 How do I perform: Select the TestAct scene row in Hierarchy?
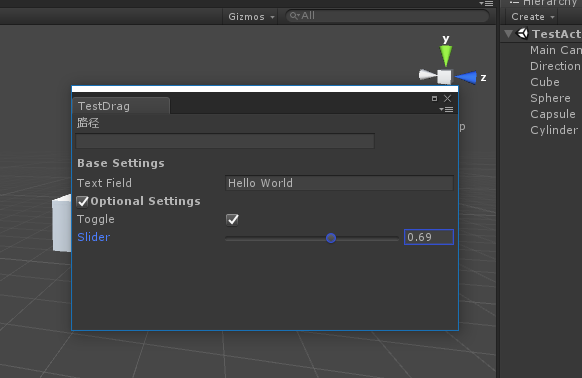[541, 34]
